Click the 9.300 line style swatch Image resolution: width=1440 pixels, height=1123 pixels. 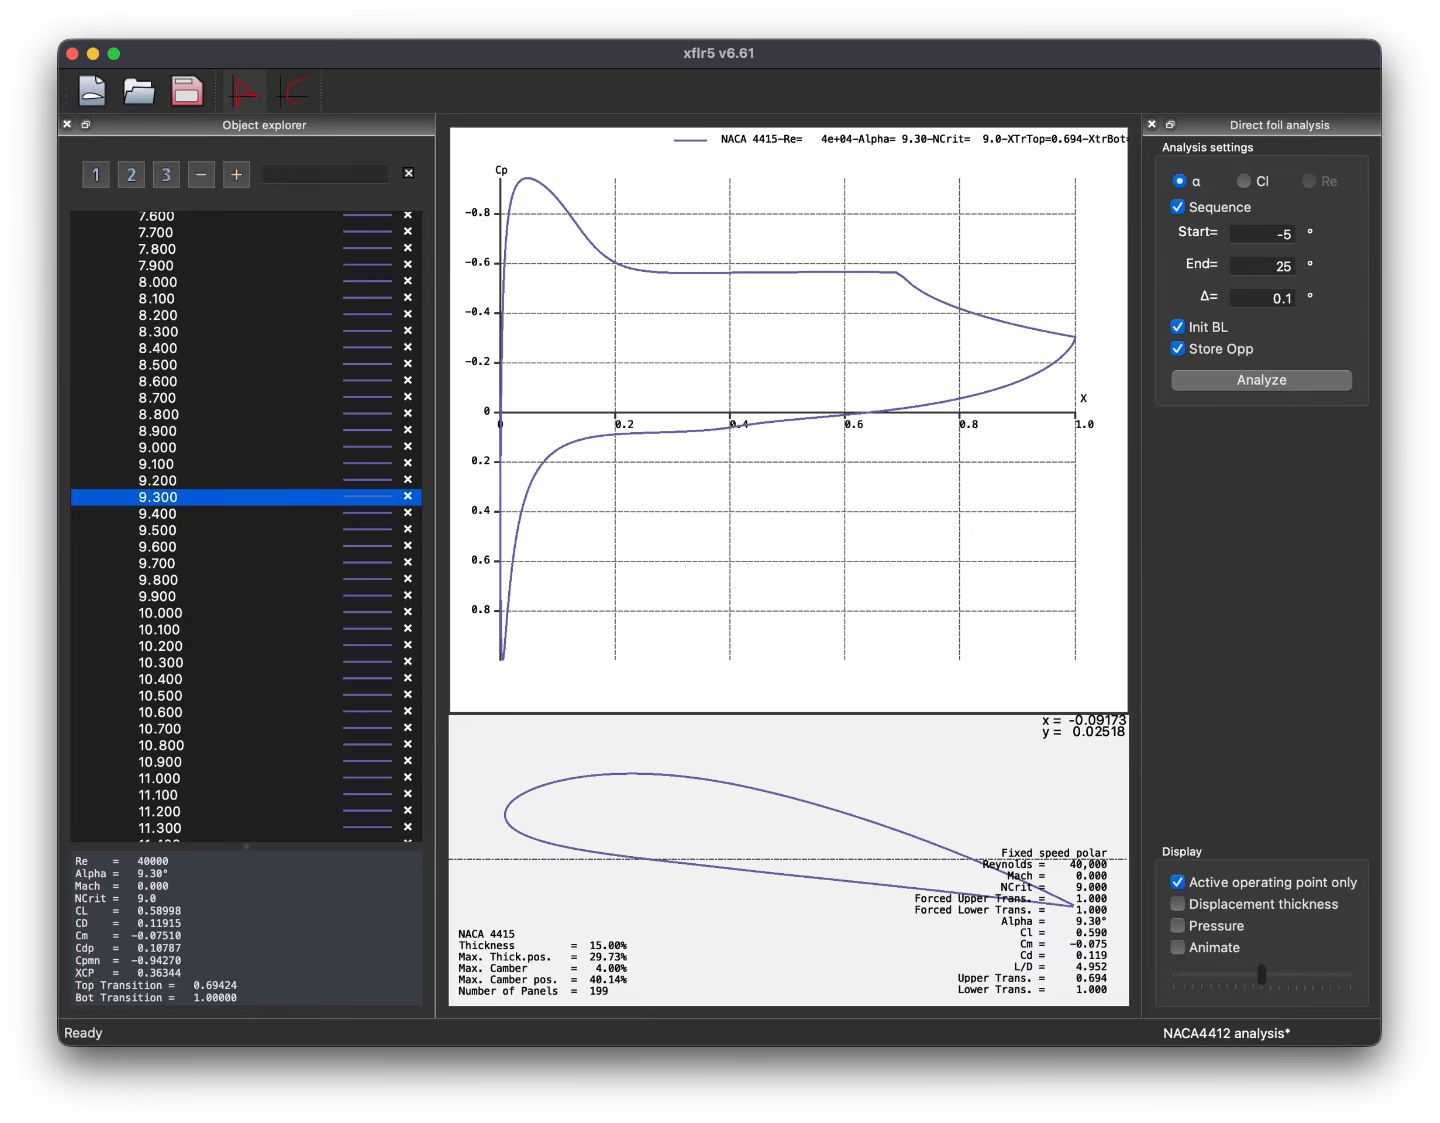pos(367,496)
